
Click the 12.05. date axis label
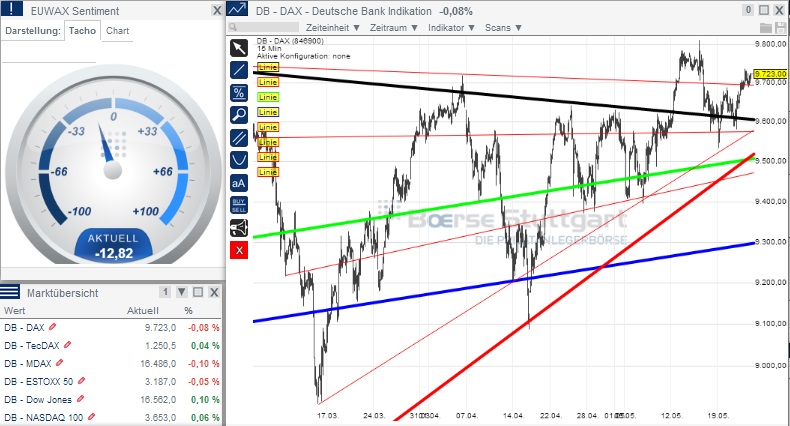coord(672,415)
